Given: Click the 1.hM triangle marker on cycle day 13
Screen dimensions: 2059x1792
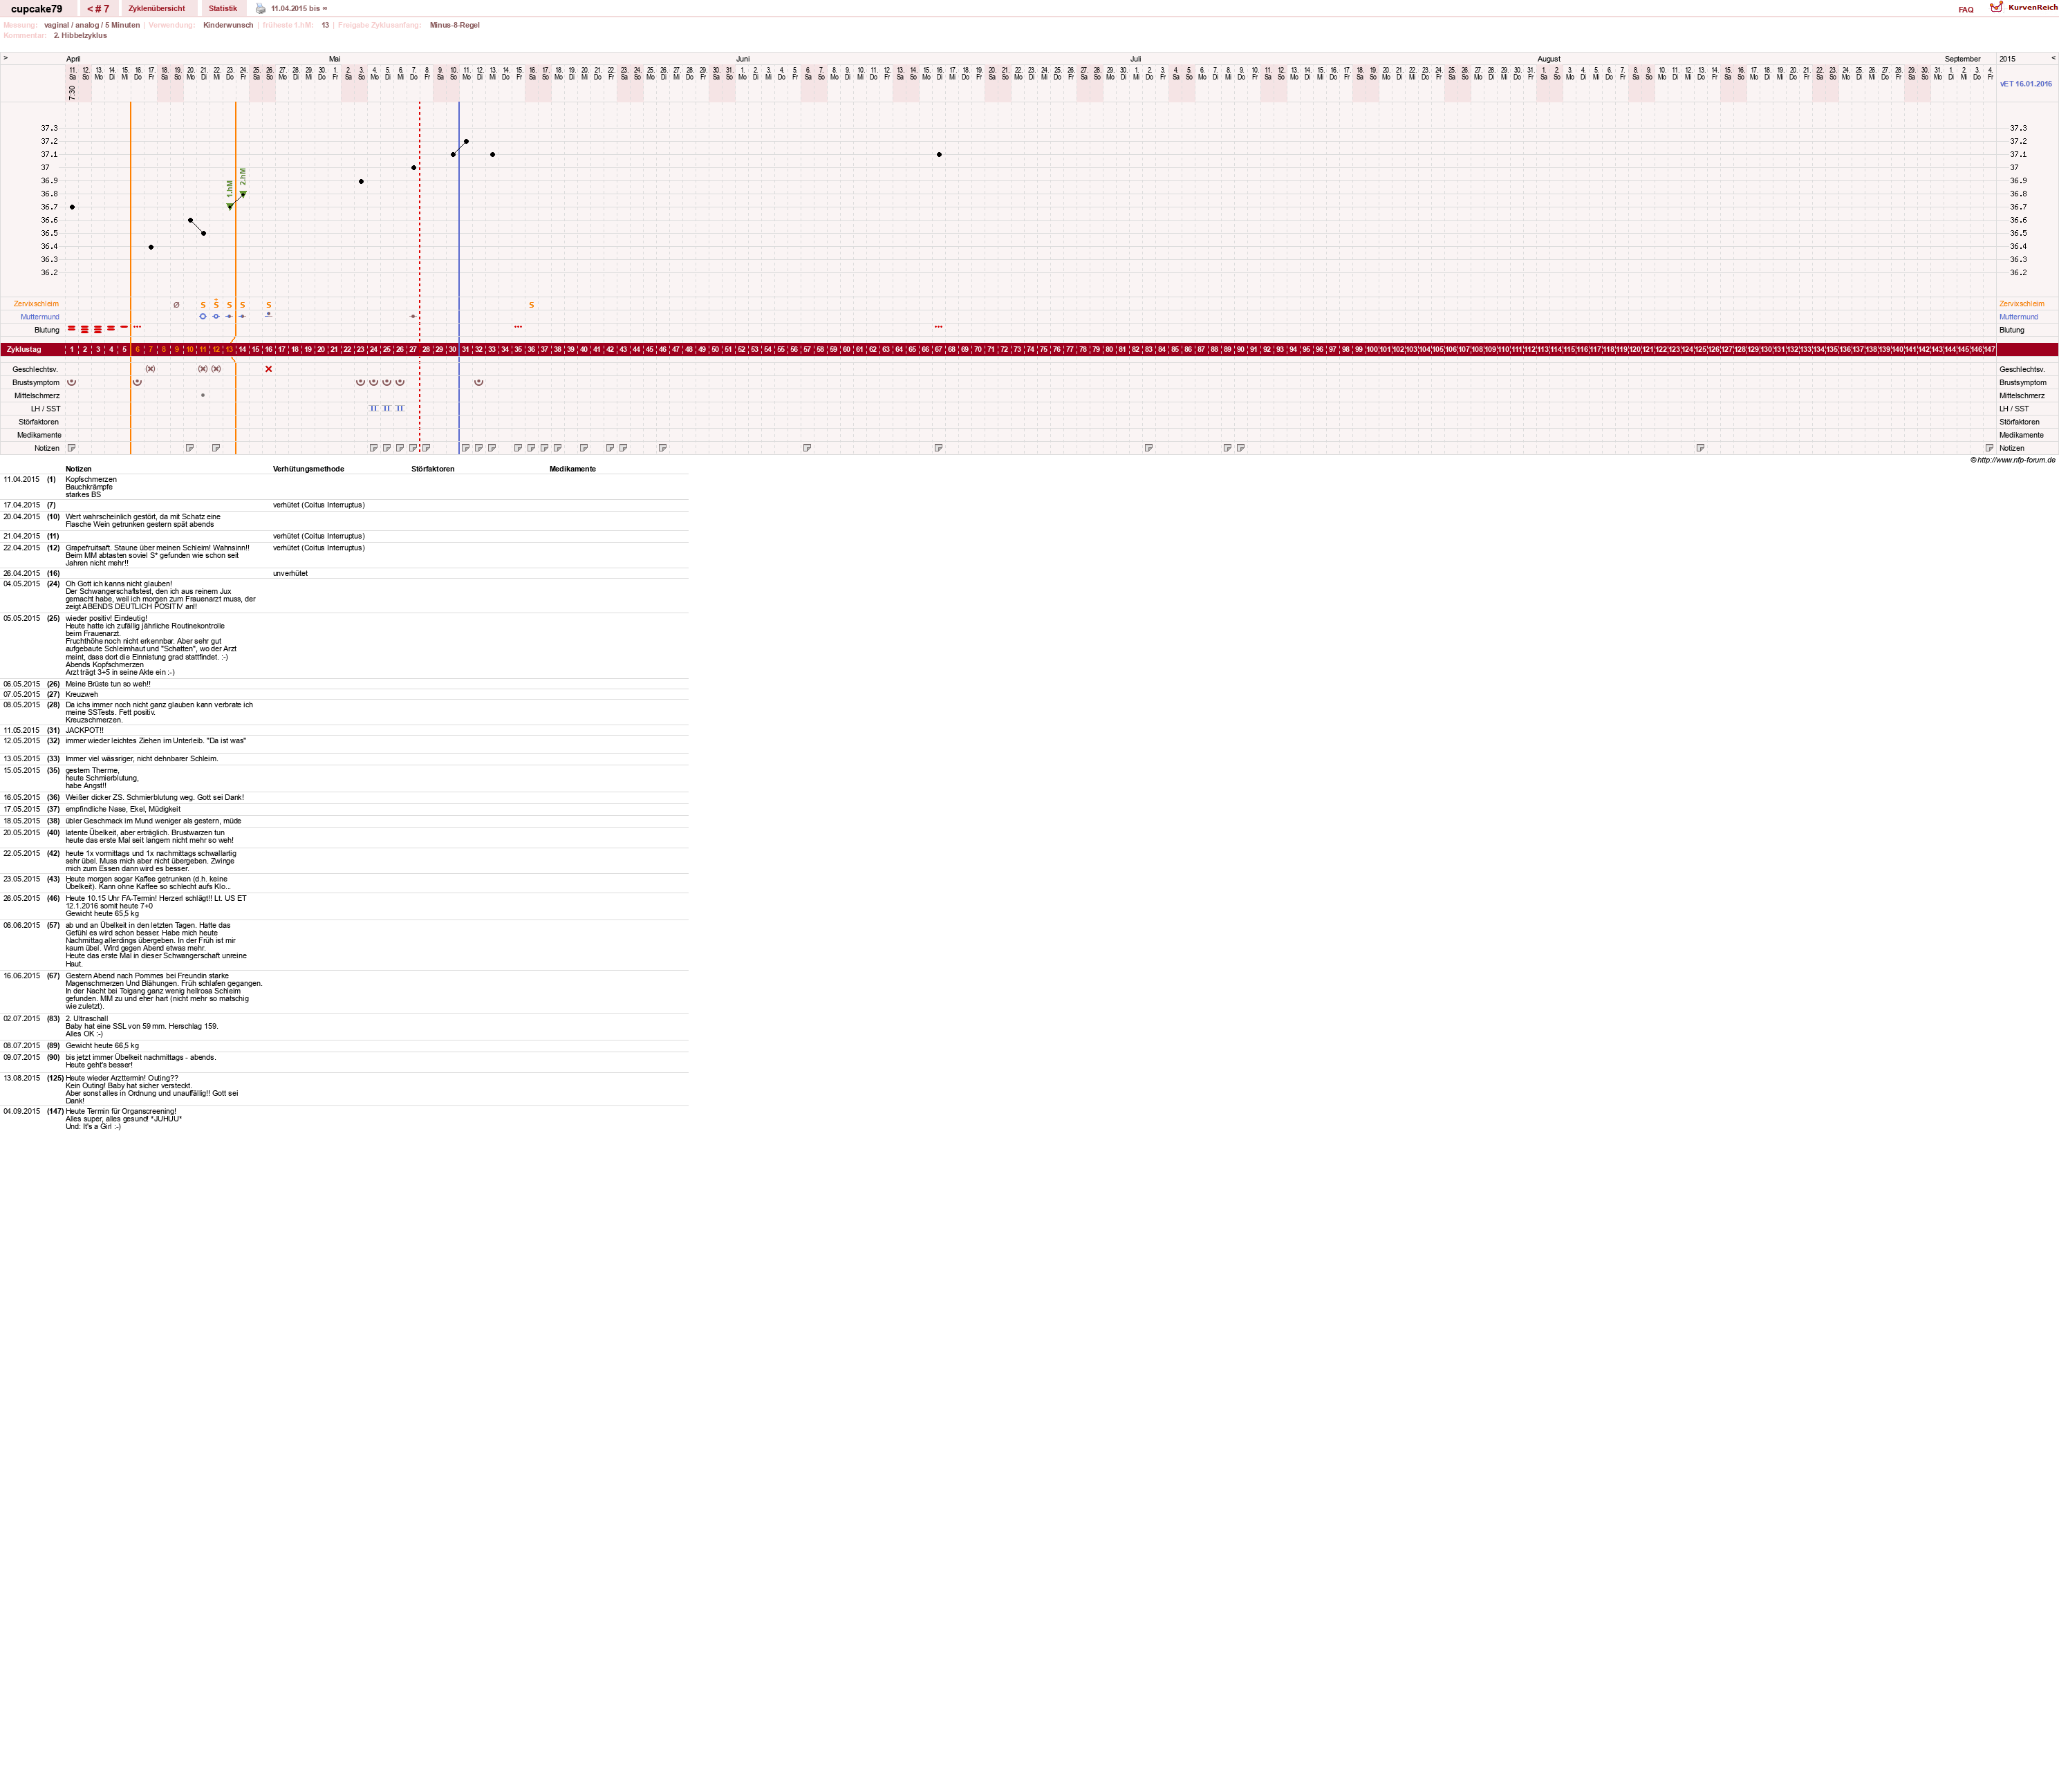Looking at the screenshot, I should [230, 207].
